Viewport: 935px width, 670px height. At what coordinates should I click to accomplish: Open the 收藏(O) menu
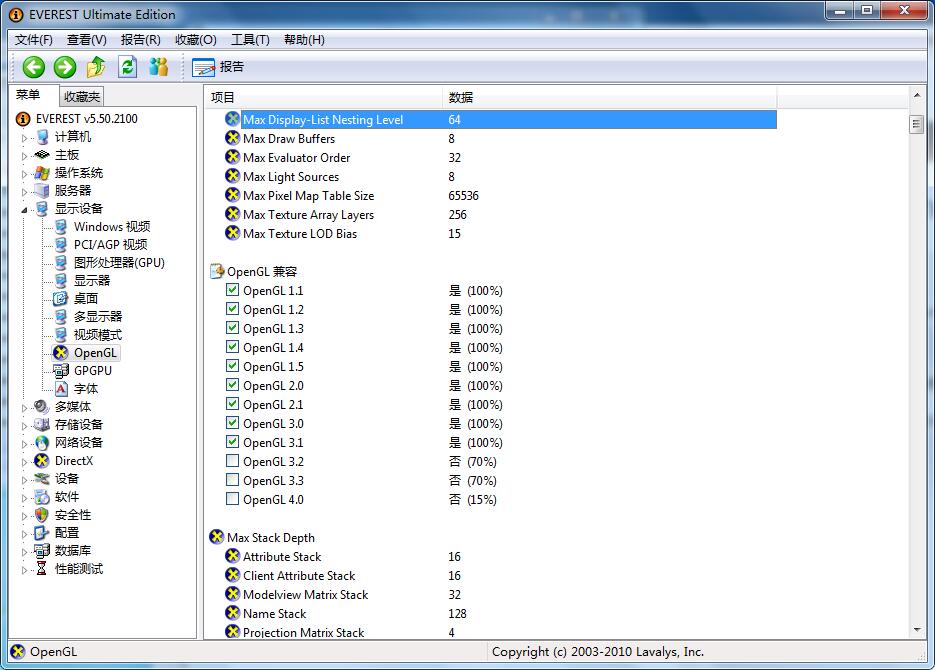point(196,40)
